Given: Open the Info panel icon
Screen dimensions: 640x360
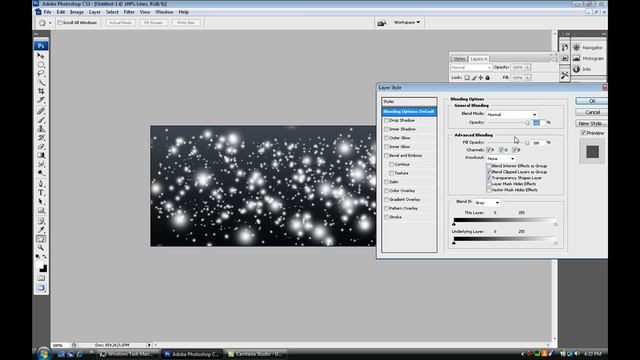Looking at the screenshot, I should click(x=576, y=69).
